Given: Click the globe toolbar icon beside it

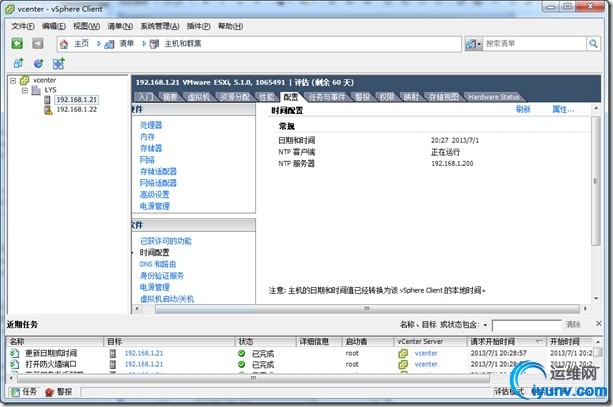Looking at the screenshot, I should [x=38, y=63].
